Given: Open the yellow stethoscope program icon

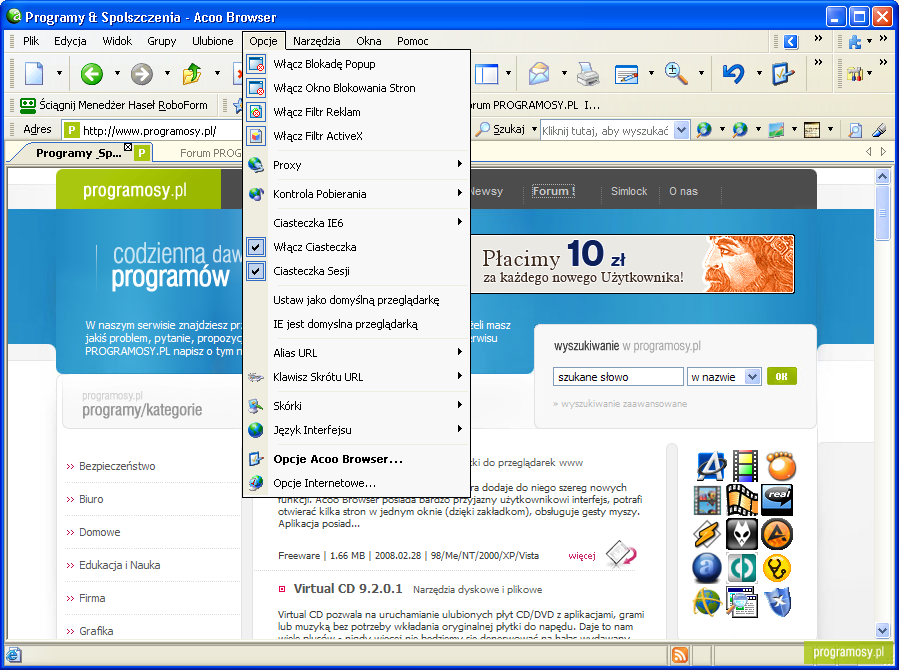Looking at the screenshot, I should (x=777, y=568).
